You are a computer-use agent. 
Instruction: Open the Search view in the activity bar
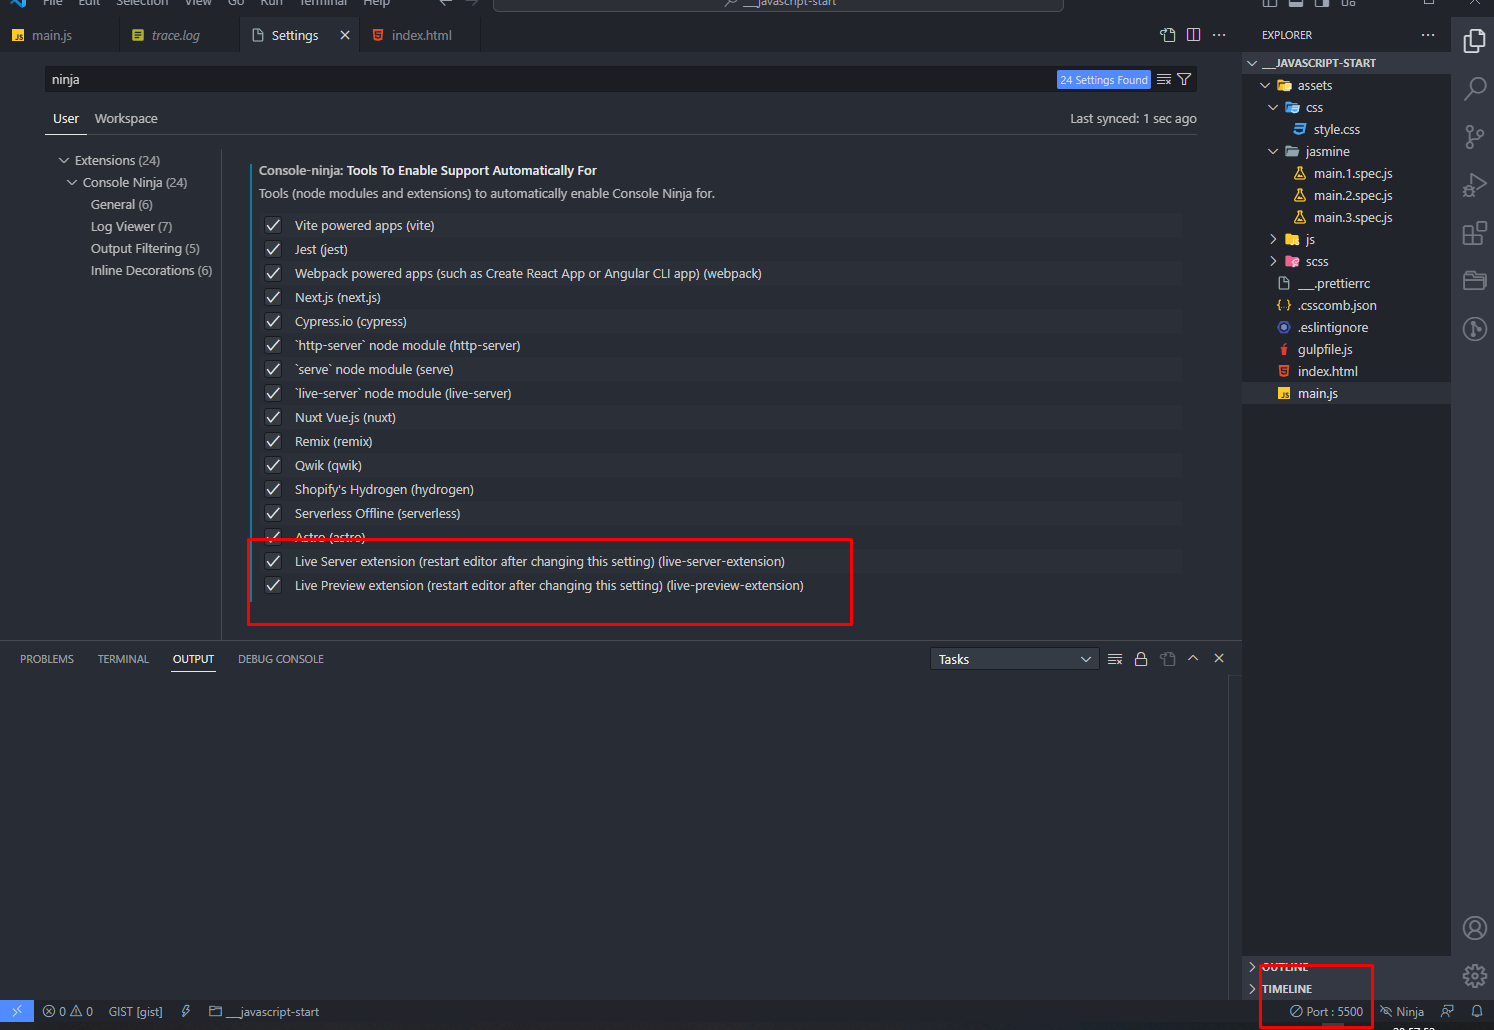[1474, 89]
